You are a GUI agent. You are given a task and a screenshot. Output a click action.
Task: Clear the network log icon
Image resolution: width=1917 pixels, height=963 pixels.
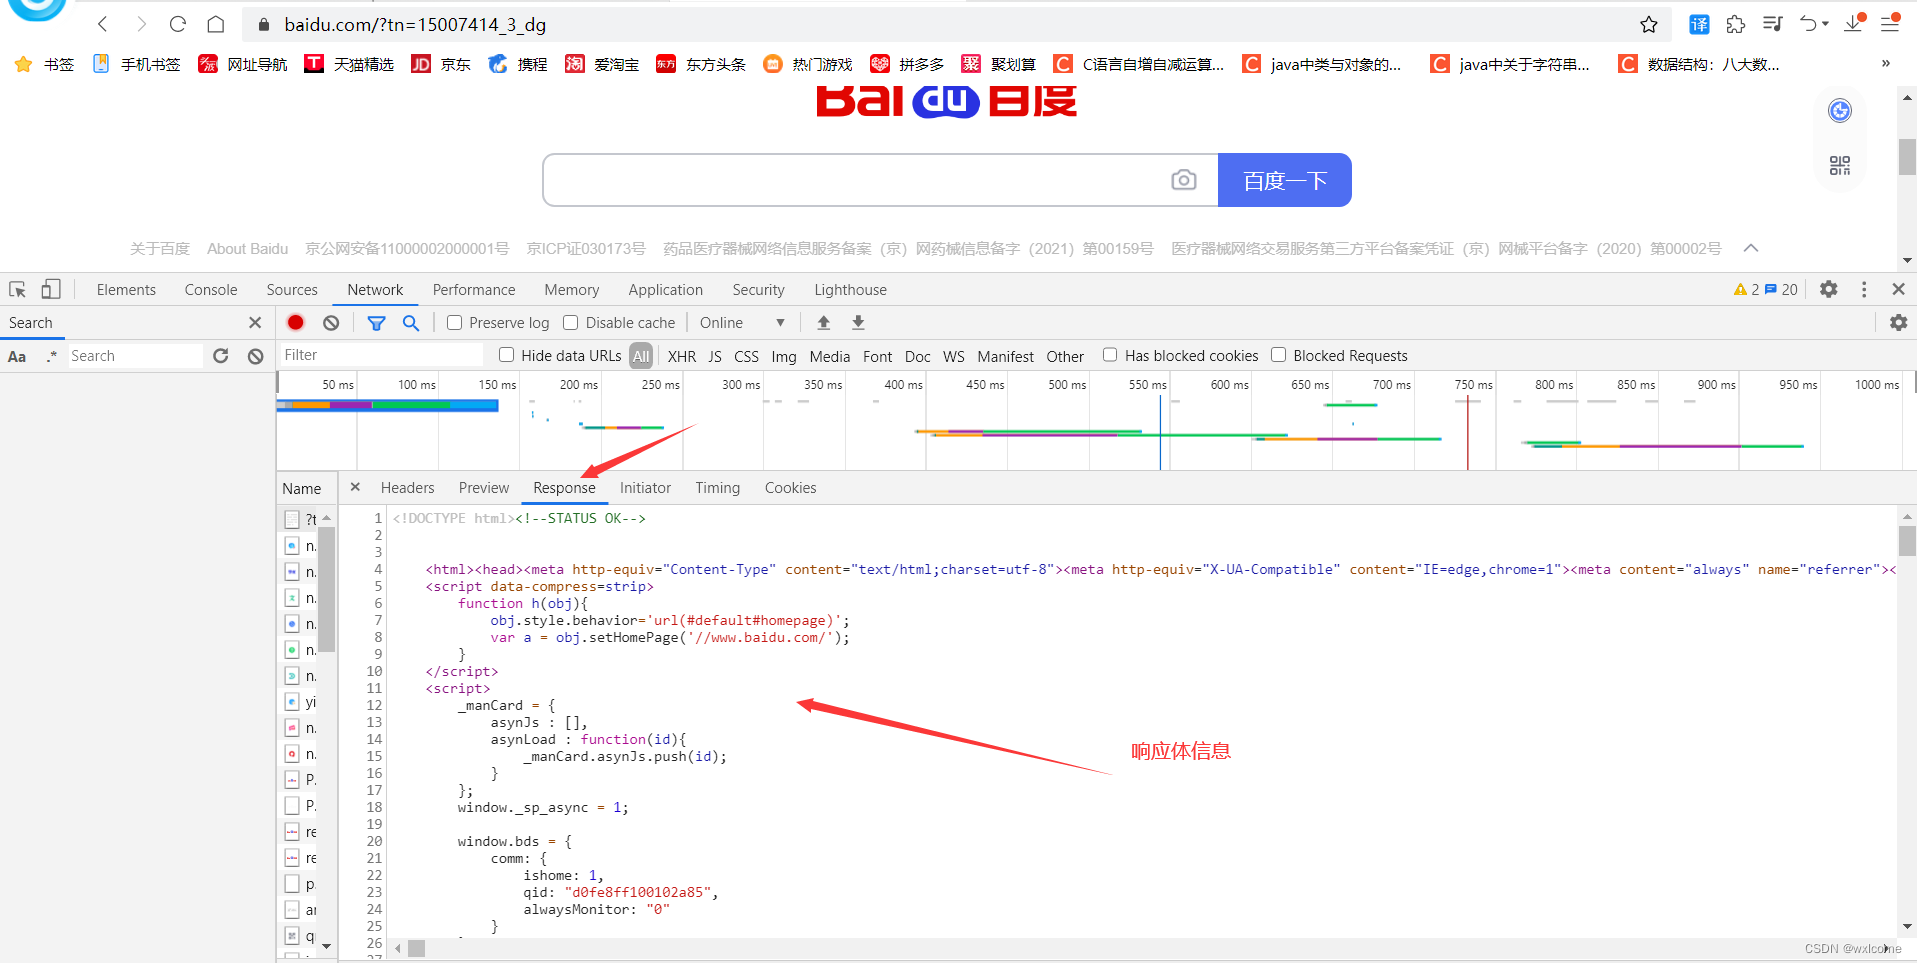[331, 322]
